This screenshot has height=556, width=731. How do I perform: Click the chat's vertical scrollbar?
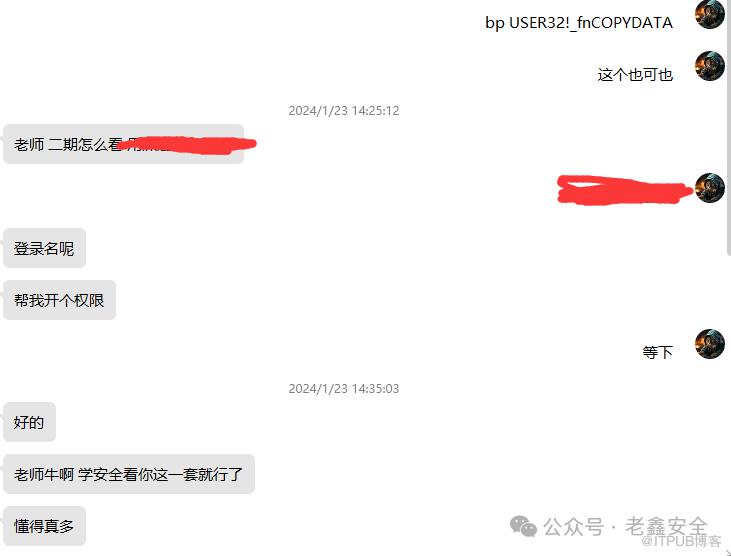click(729, 128)
